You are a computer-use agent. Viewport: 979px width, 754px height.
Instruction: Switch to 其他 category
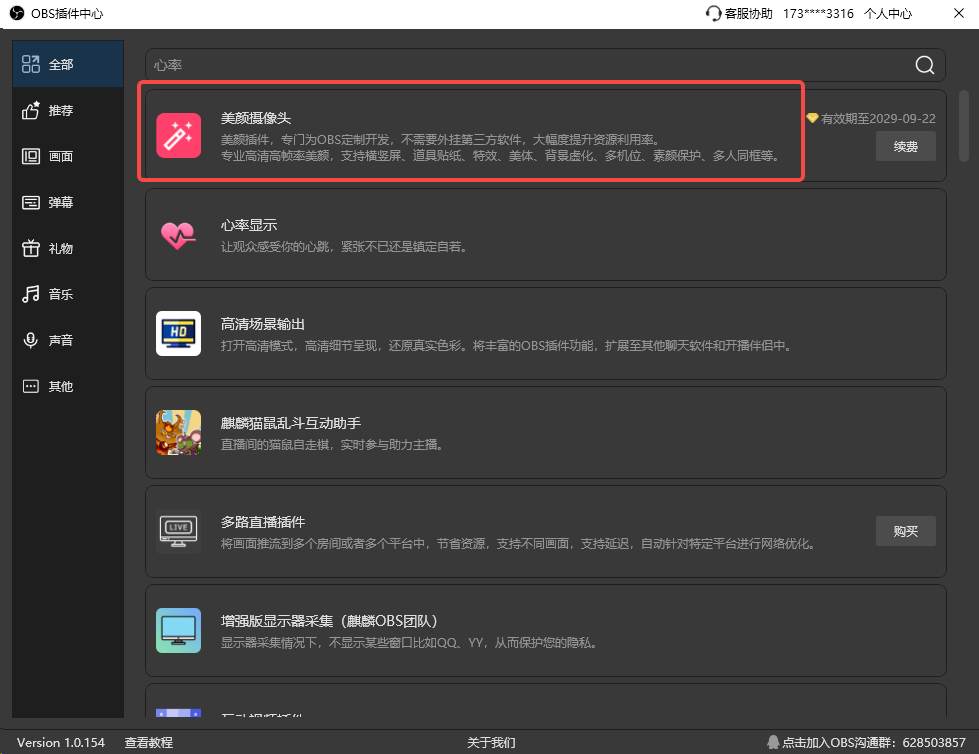[x=68, y=386]
